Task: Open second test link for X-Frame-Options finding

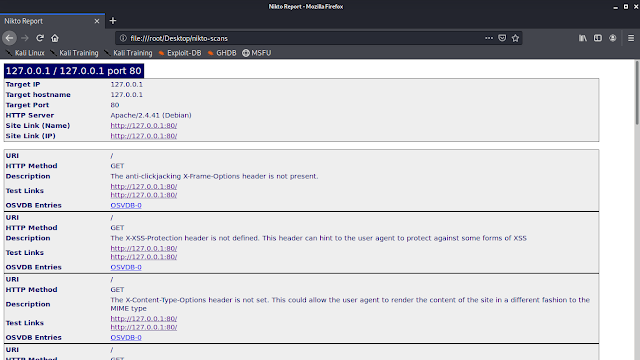Action: click(144, 195)
